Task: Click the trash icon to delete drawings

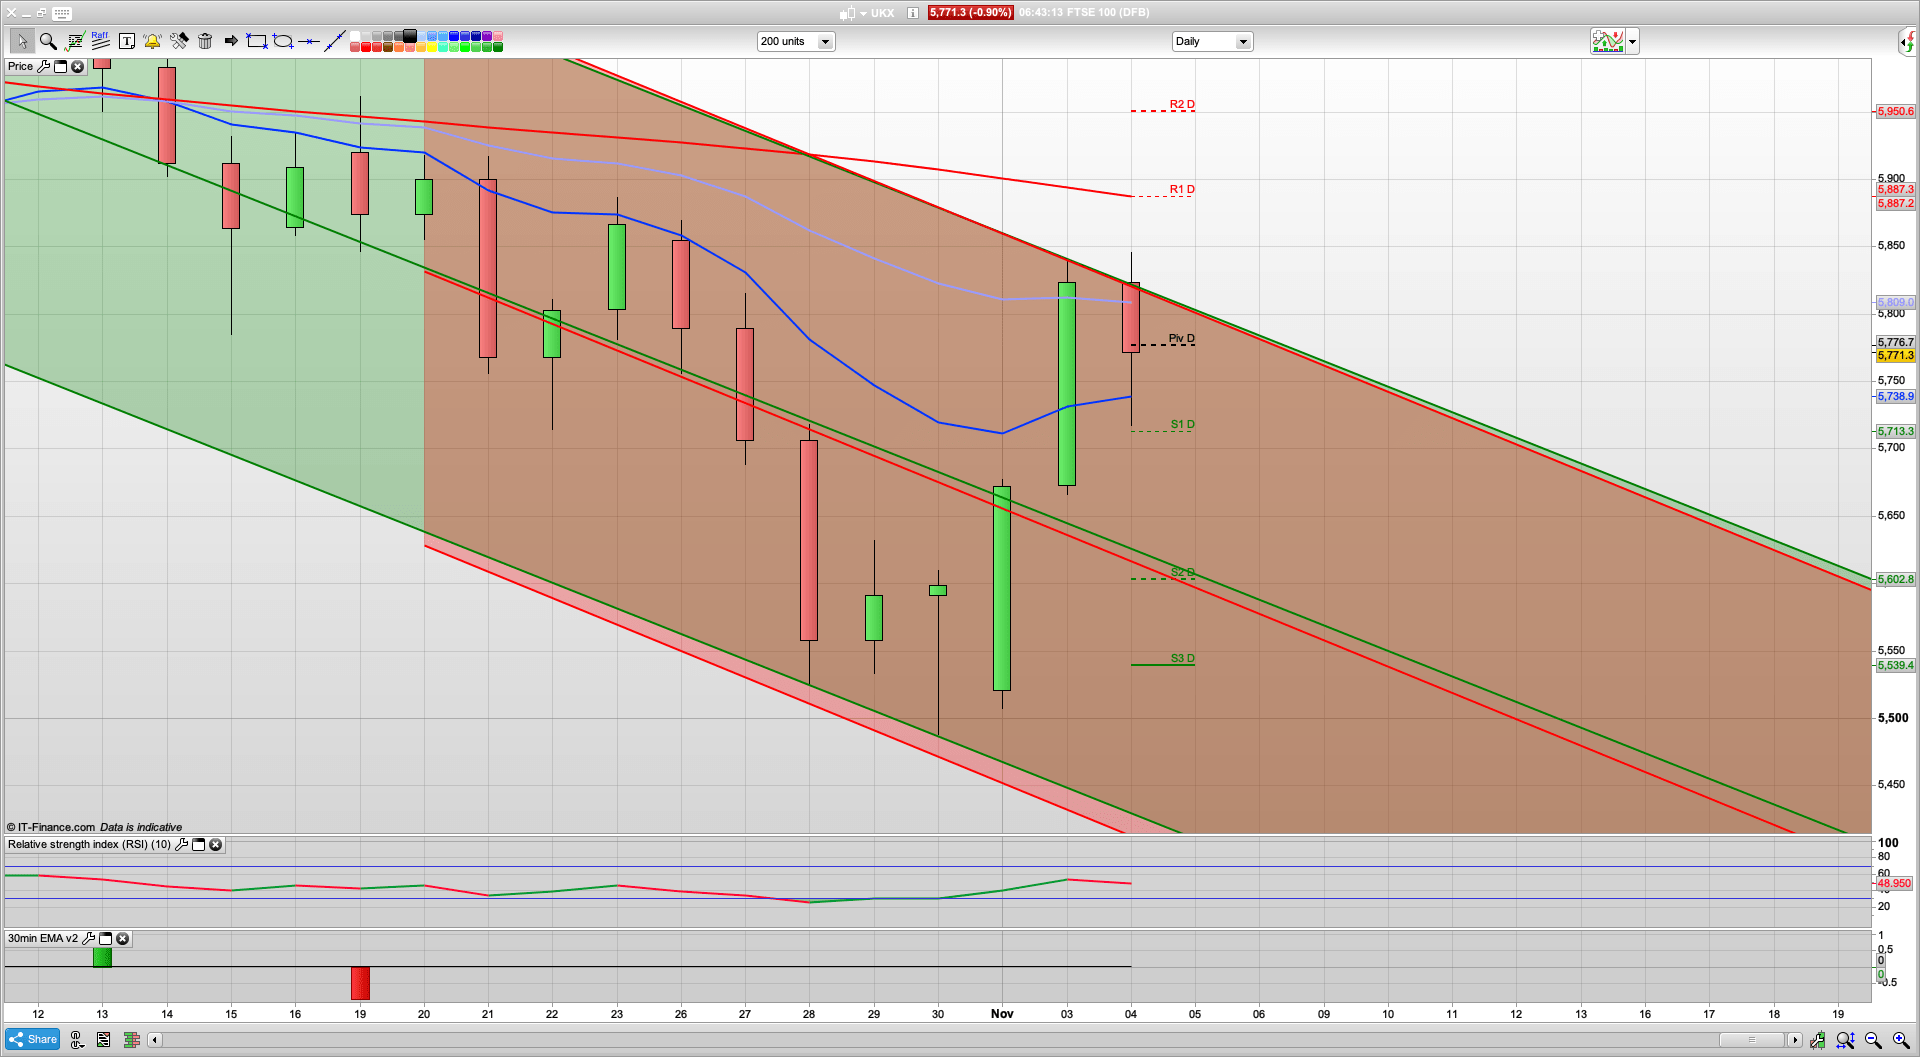Action: point(203,41)
